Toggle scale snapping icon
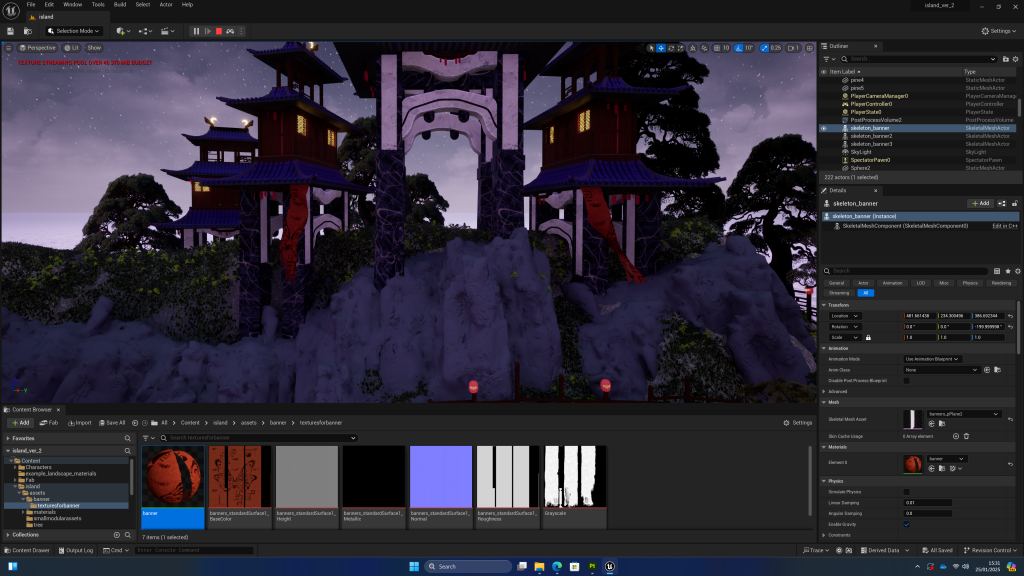This screenshot has width=1024, height=576. (764, 48)
